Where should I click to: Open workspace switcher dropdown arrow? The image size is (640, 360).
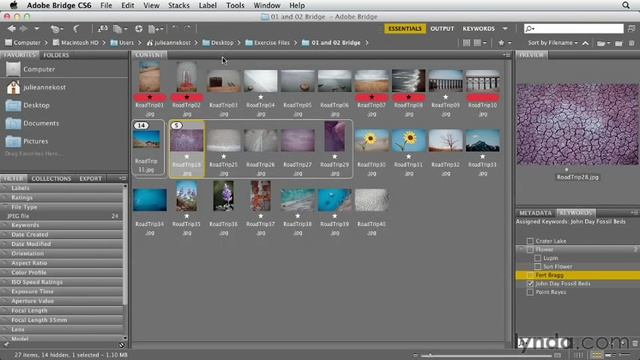(505, 29)
